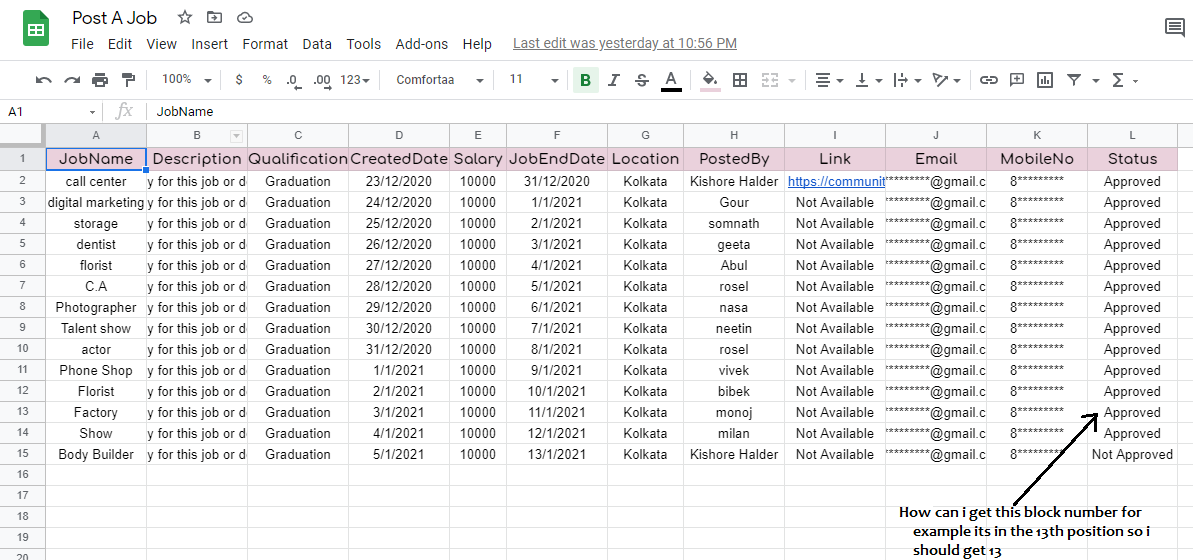
Task: Toggle strikethrough formatting
Action: point(642,80)
